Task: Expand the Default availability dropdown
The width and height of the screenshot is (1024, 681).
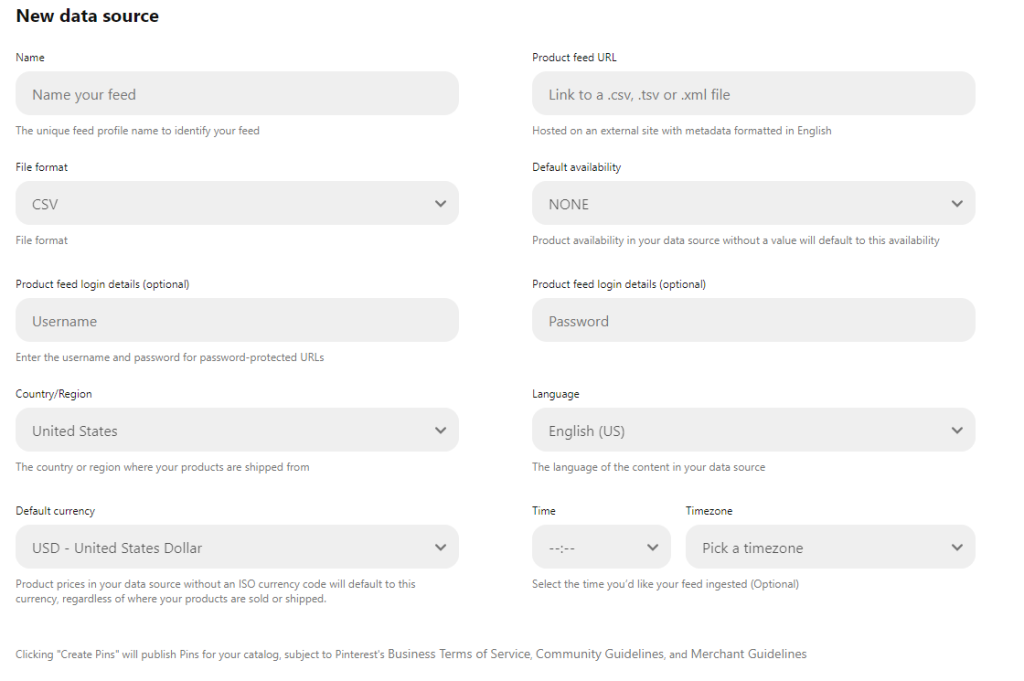Action: [x=753, y=204]
